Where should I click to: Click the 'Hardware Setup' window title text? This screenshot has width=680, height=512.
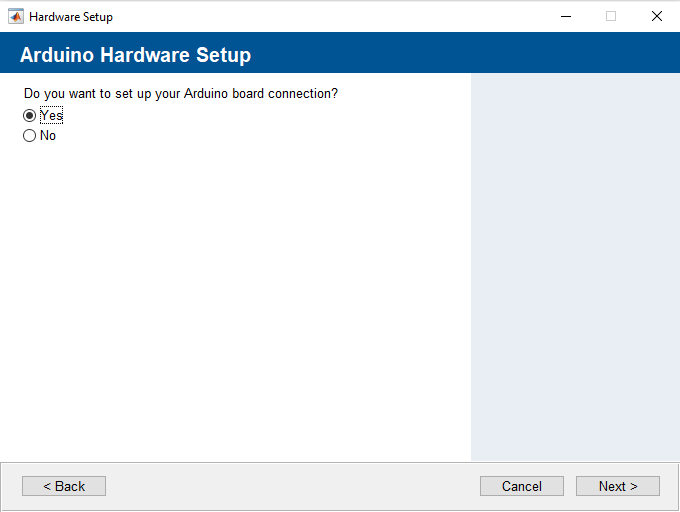click(71, 17)
